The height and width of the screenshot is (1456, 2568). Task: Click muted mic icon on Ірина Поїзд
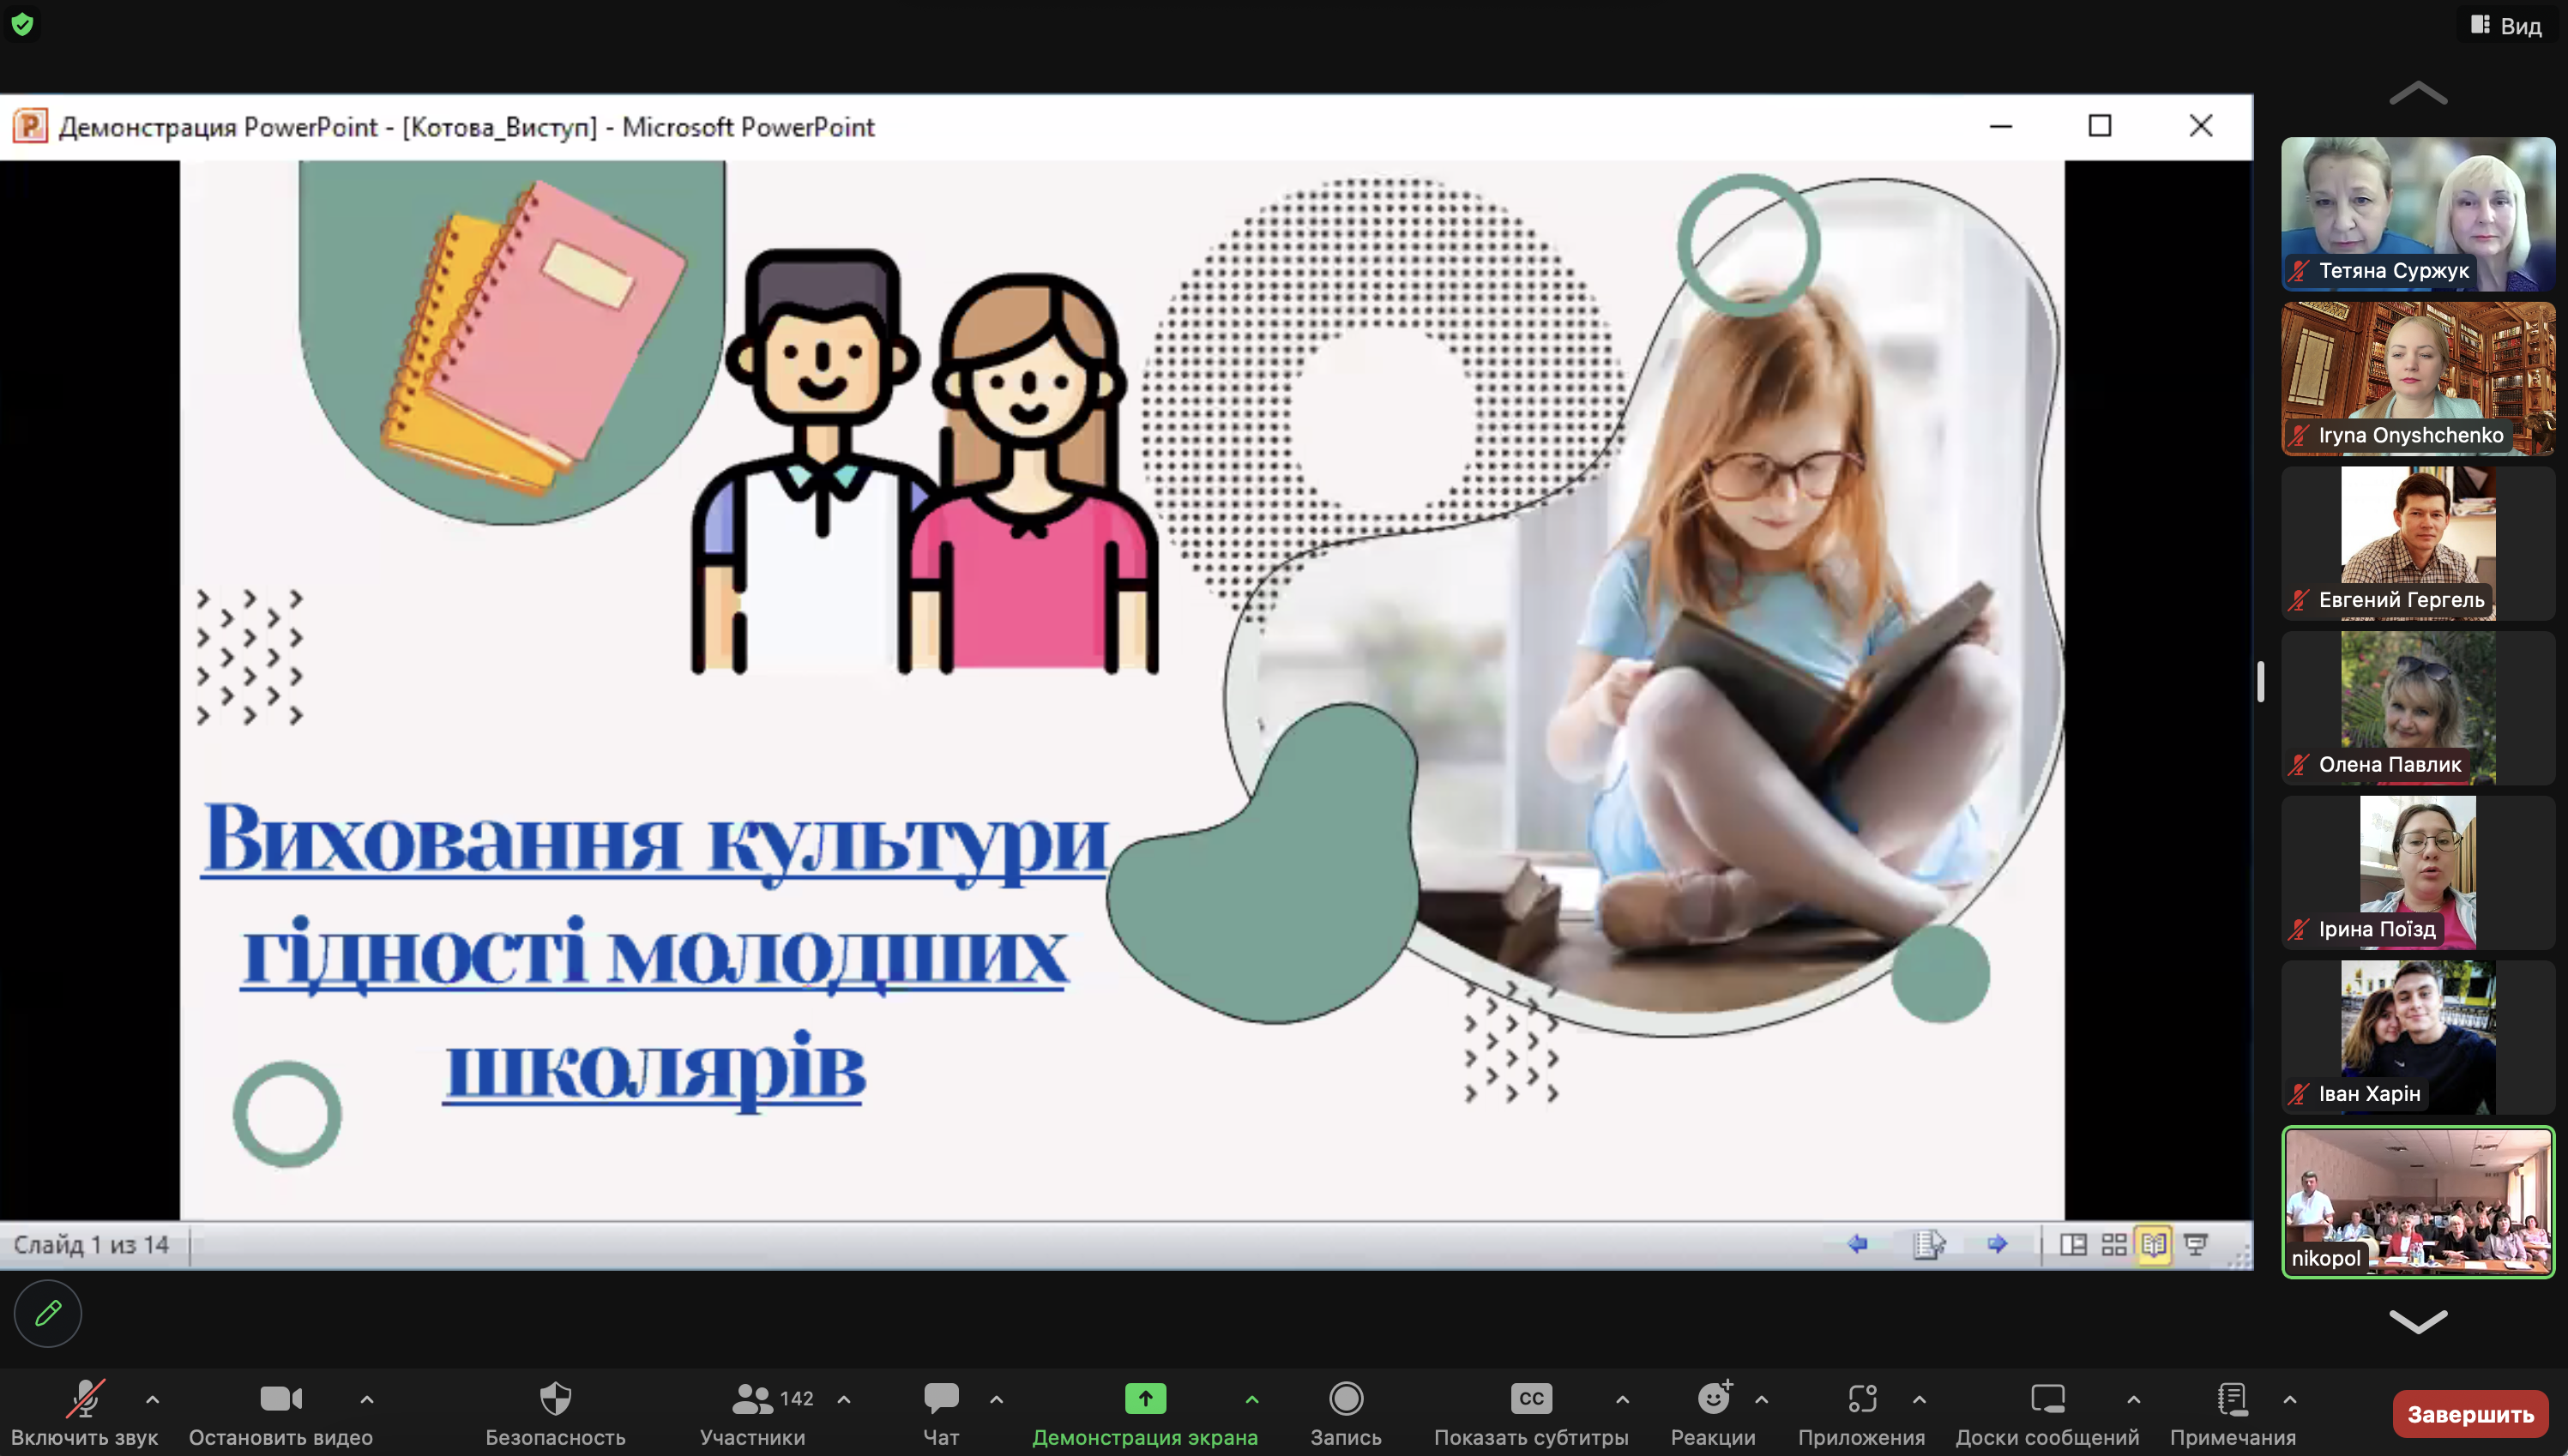pyautogui.click(x=2299, y=929)
